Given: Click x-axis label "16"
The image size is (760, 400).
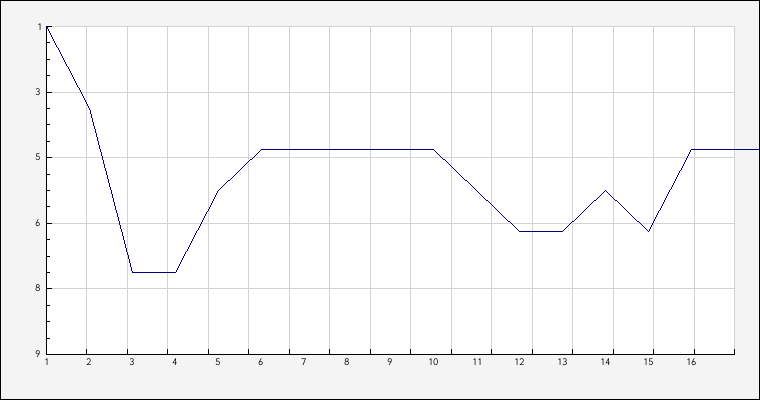Looking at the screenshot, I should point(692,362).
